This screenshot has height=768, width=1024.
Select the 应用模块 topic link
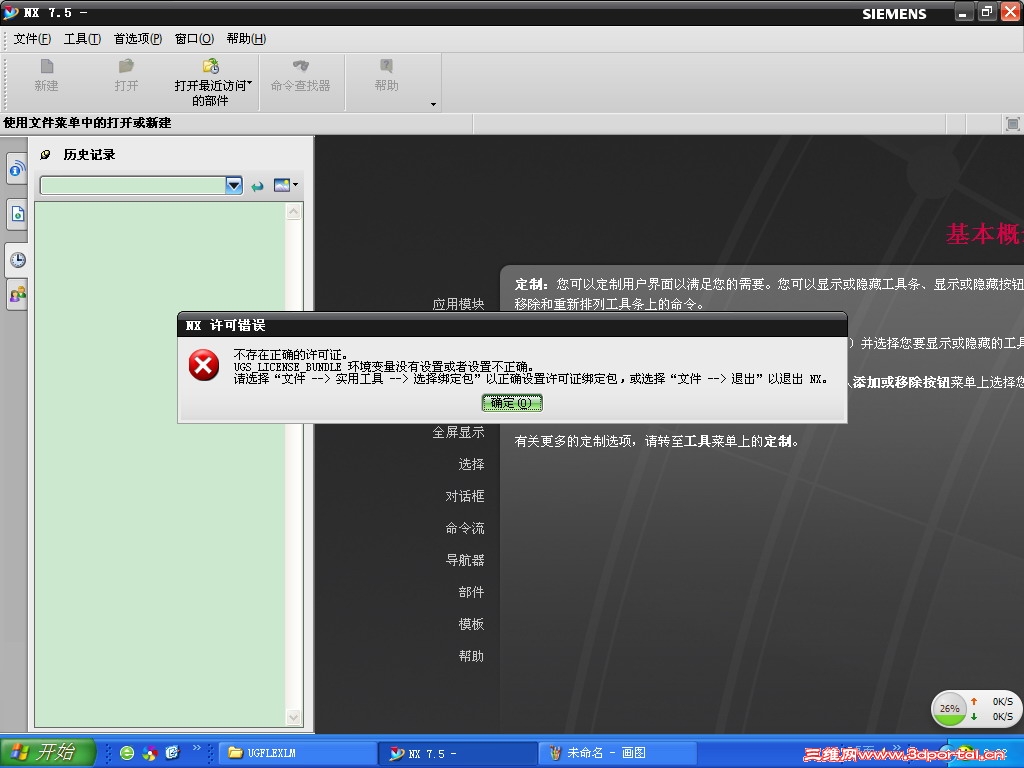click(x=458, y=304)
